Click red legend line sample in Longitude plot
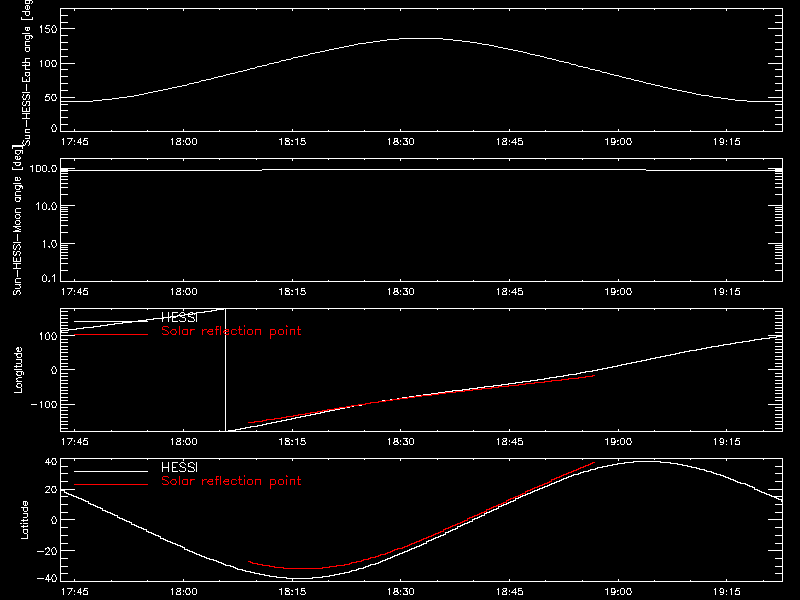The height and width of the screenshot is (600, 800). [x=111, y=335]
